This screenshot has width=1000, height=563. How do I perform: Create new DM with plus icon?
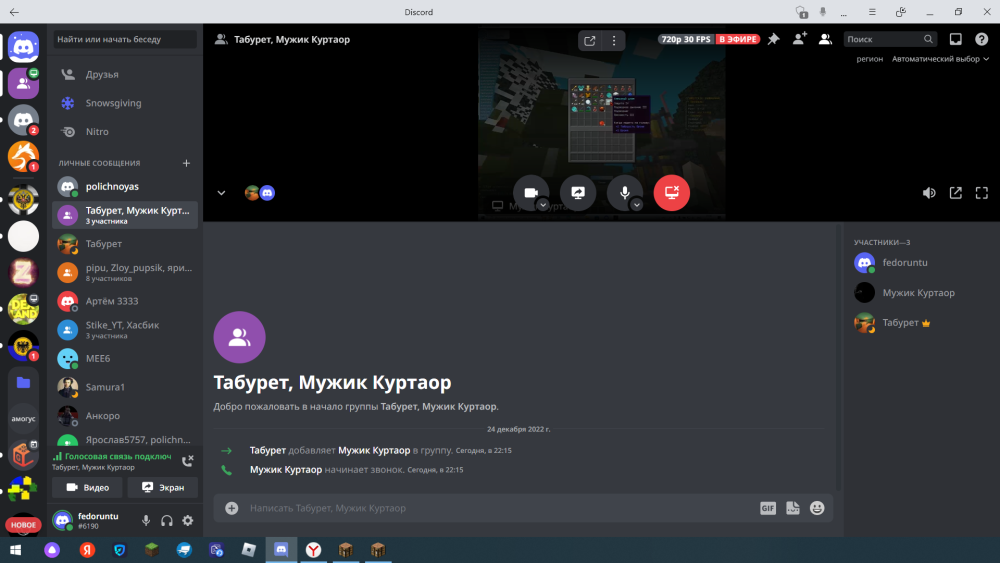[186, 163]
